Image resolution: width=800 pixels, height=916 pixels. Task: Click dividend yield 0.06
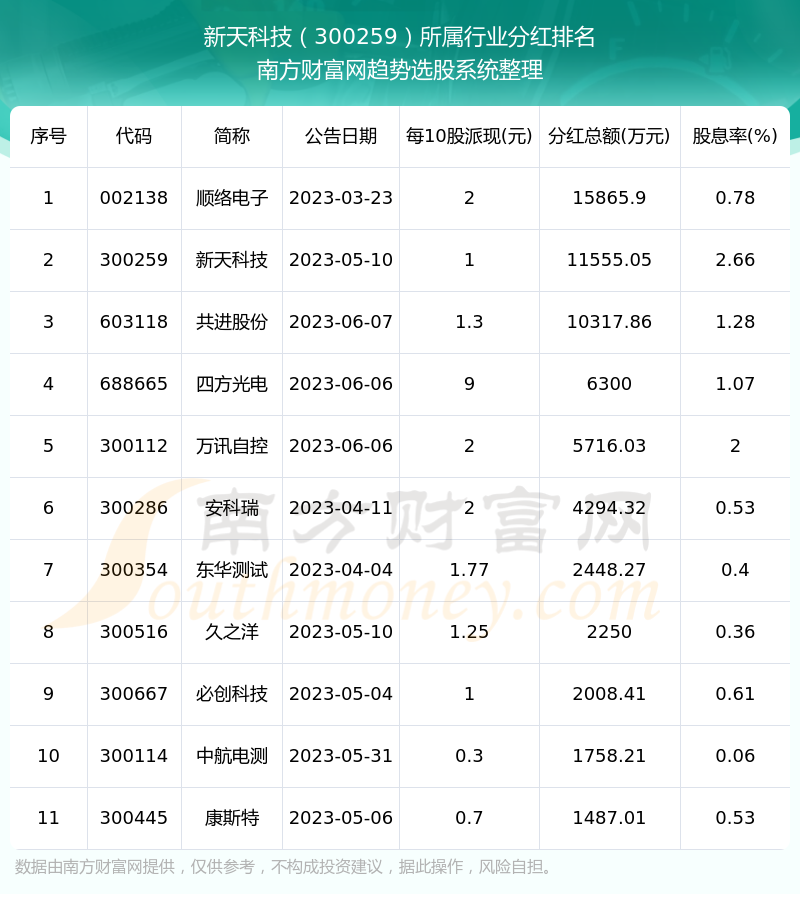click(x=735, y=755)
